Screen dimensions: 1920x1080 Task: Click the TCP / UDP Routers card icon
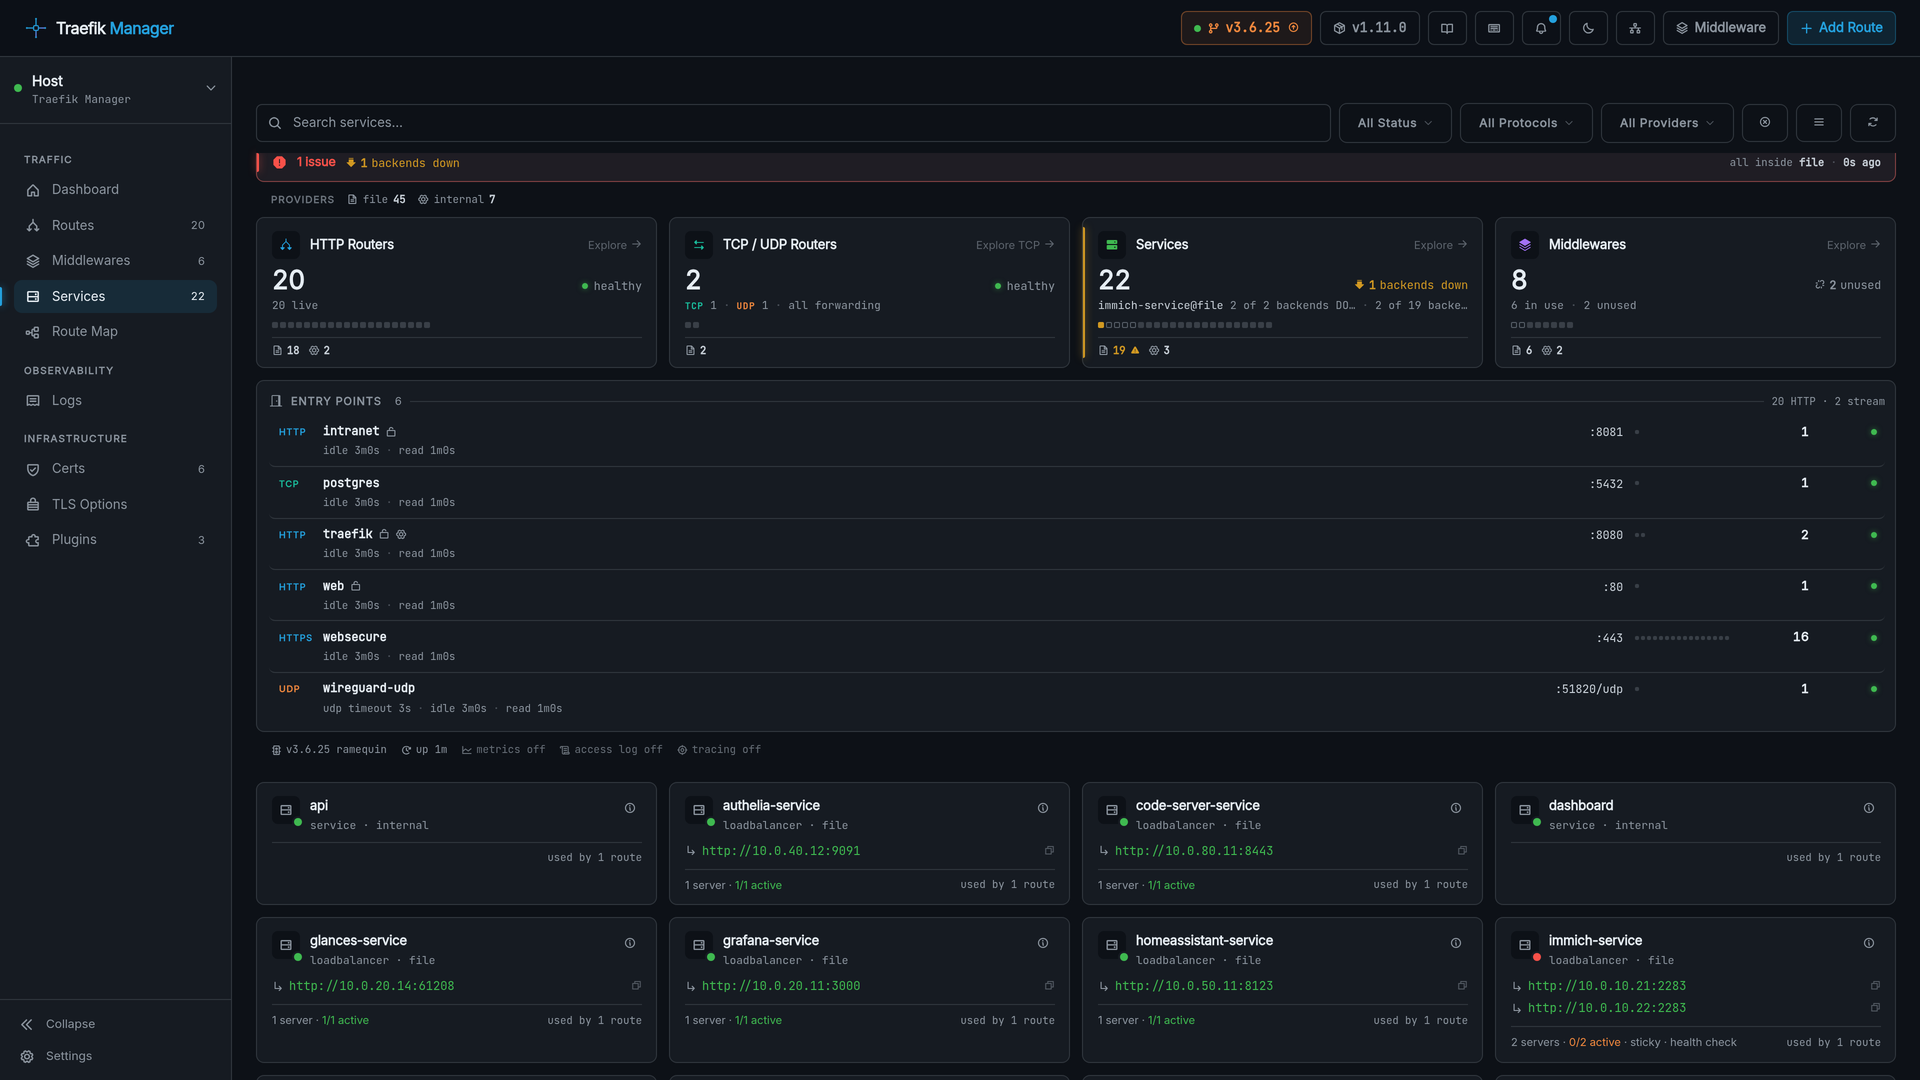click(x=699, y=245)
